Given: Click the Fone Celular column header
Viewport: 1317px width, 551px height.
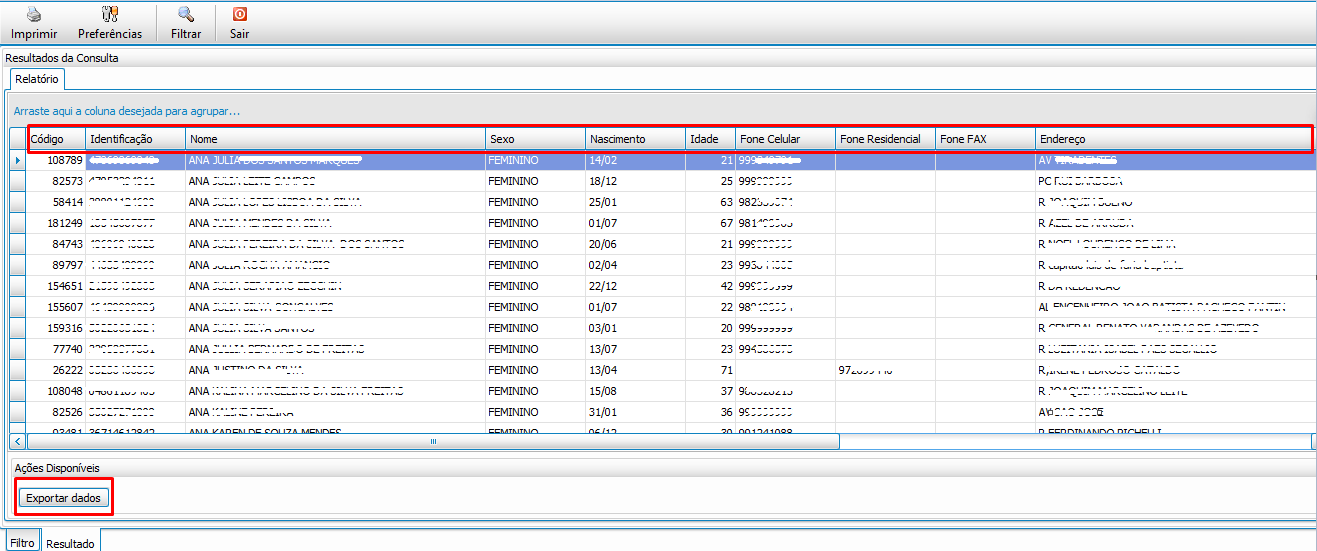Looking at the screenshot, I should [x=785, y=139].
